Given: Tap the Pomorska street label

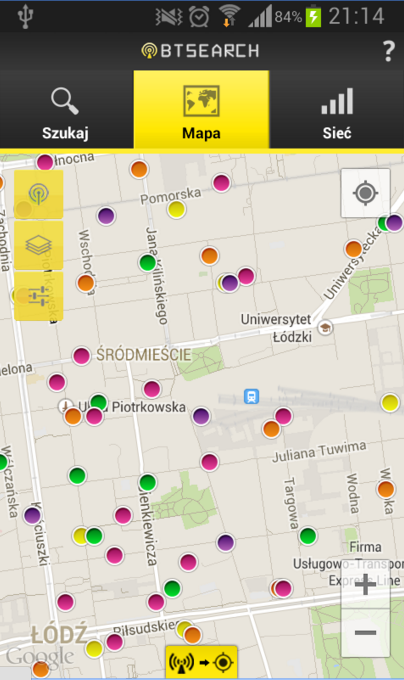Looking at the screenshot, I should (170, 196).
